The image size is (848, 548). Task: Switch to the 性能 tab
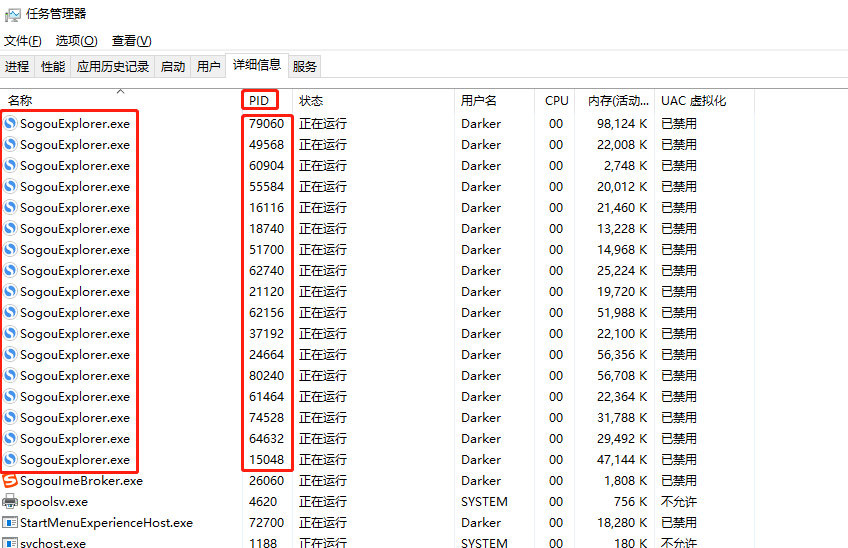(53, 67)
